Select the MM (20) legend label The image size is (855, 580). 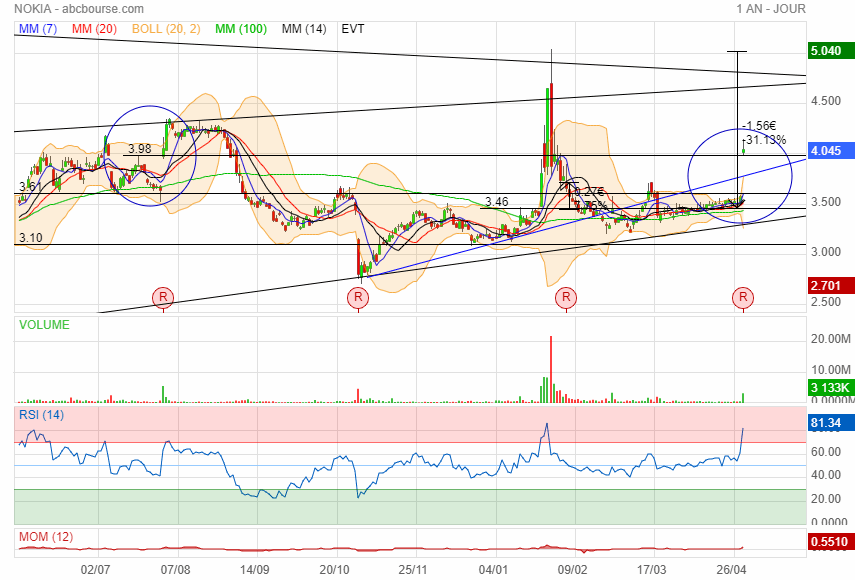tap(94, 29)
